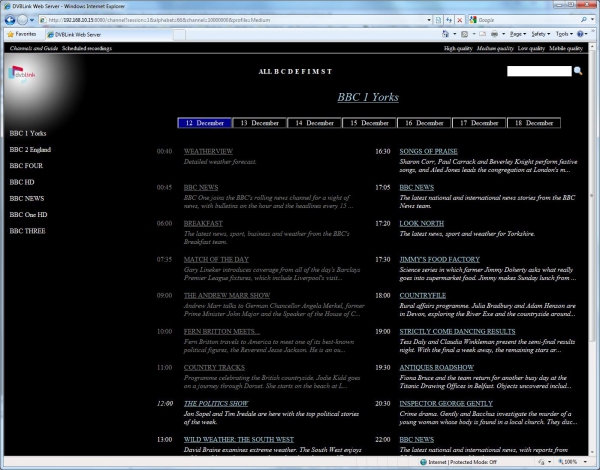Open the recent pages dropdown beside Forward
The width and height of the screenshot is (600, 470).
32,20
